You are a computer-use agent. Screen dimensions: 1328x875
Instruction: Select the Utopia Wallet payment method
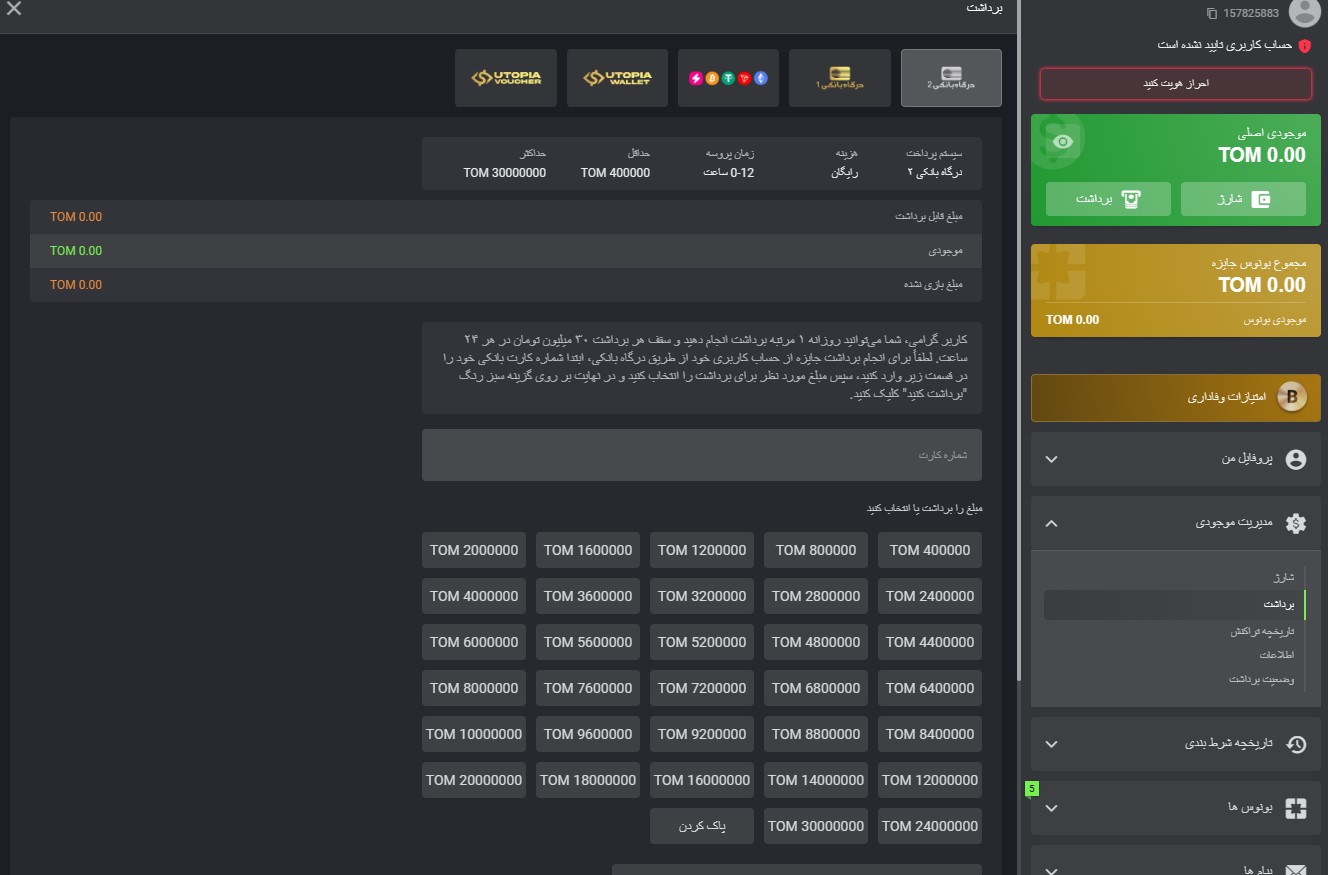(x=617, y=78)
